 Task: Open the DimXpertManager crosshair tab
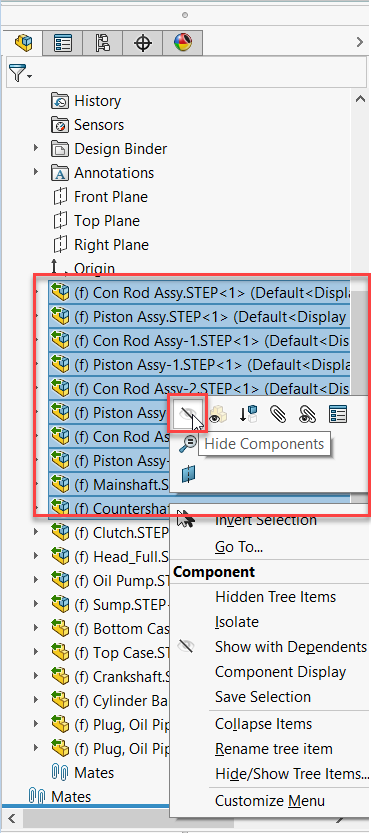click(142, 42)
